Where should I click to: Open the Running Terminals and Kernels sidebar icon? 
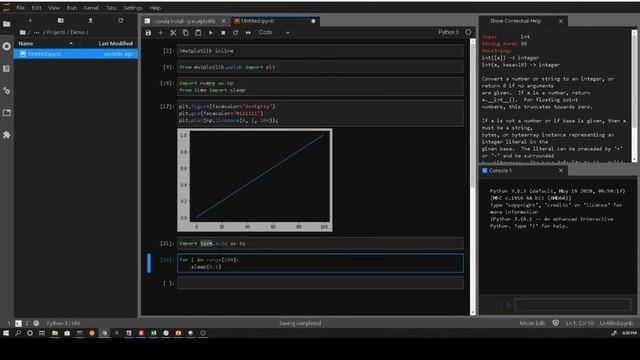(7, 47)
